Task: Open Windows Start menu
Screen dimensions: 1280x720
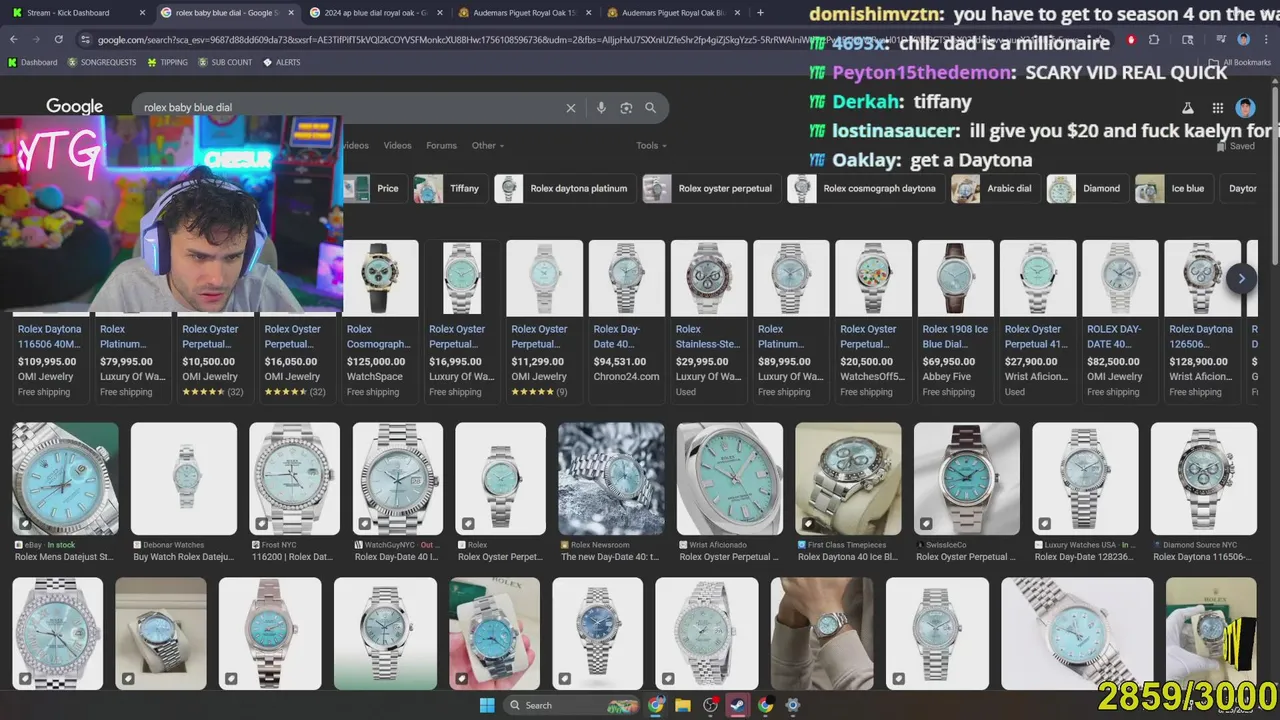Action: [487, 705]
